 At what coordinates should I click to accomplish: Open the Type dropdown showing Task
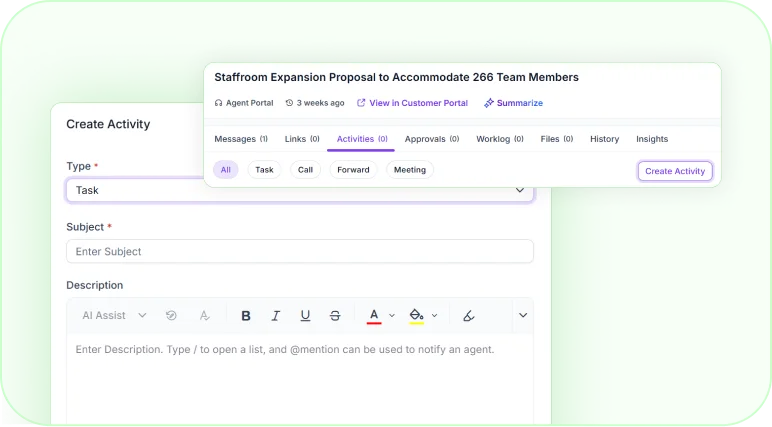point(300,190)
